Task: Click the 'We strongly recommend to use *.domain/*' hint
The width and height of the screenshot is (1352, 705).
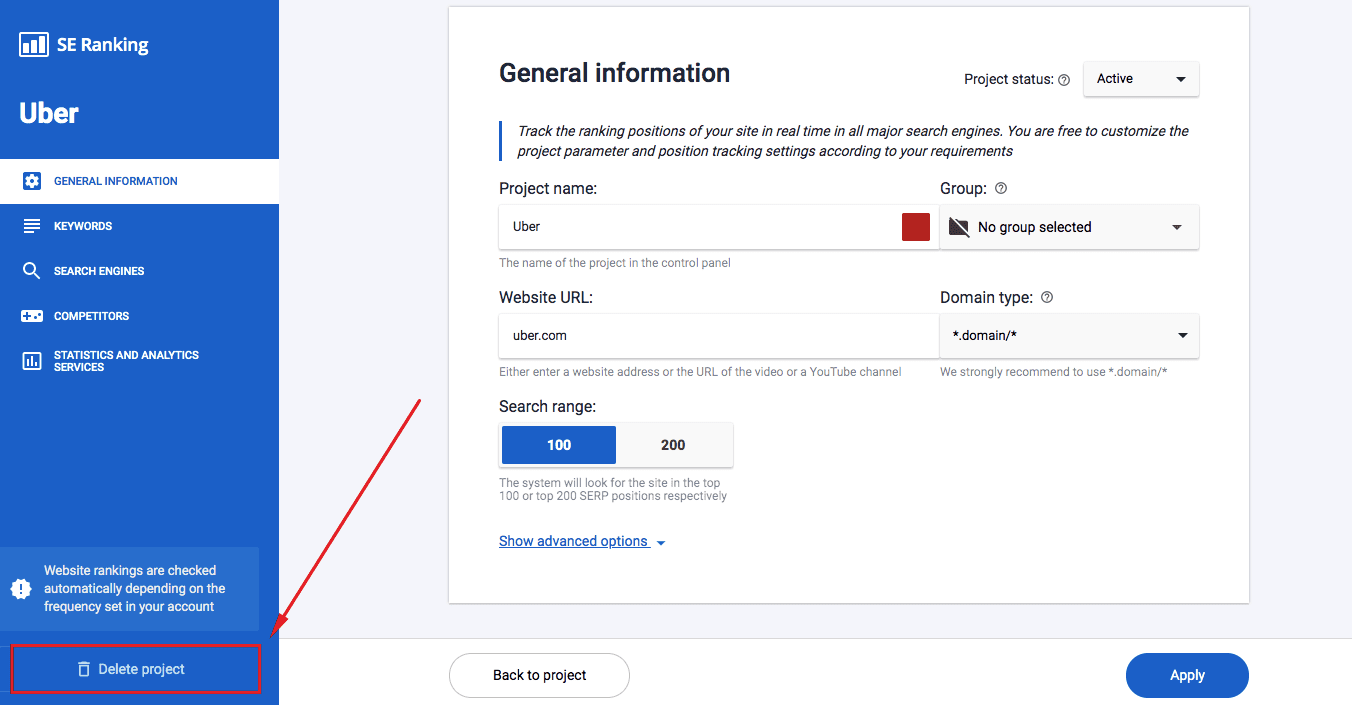Action: click(x=1054, y=372)
